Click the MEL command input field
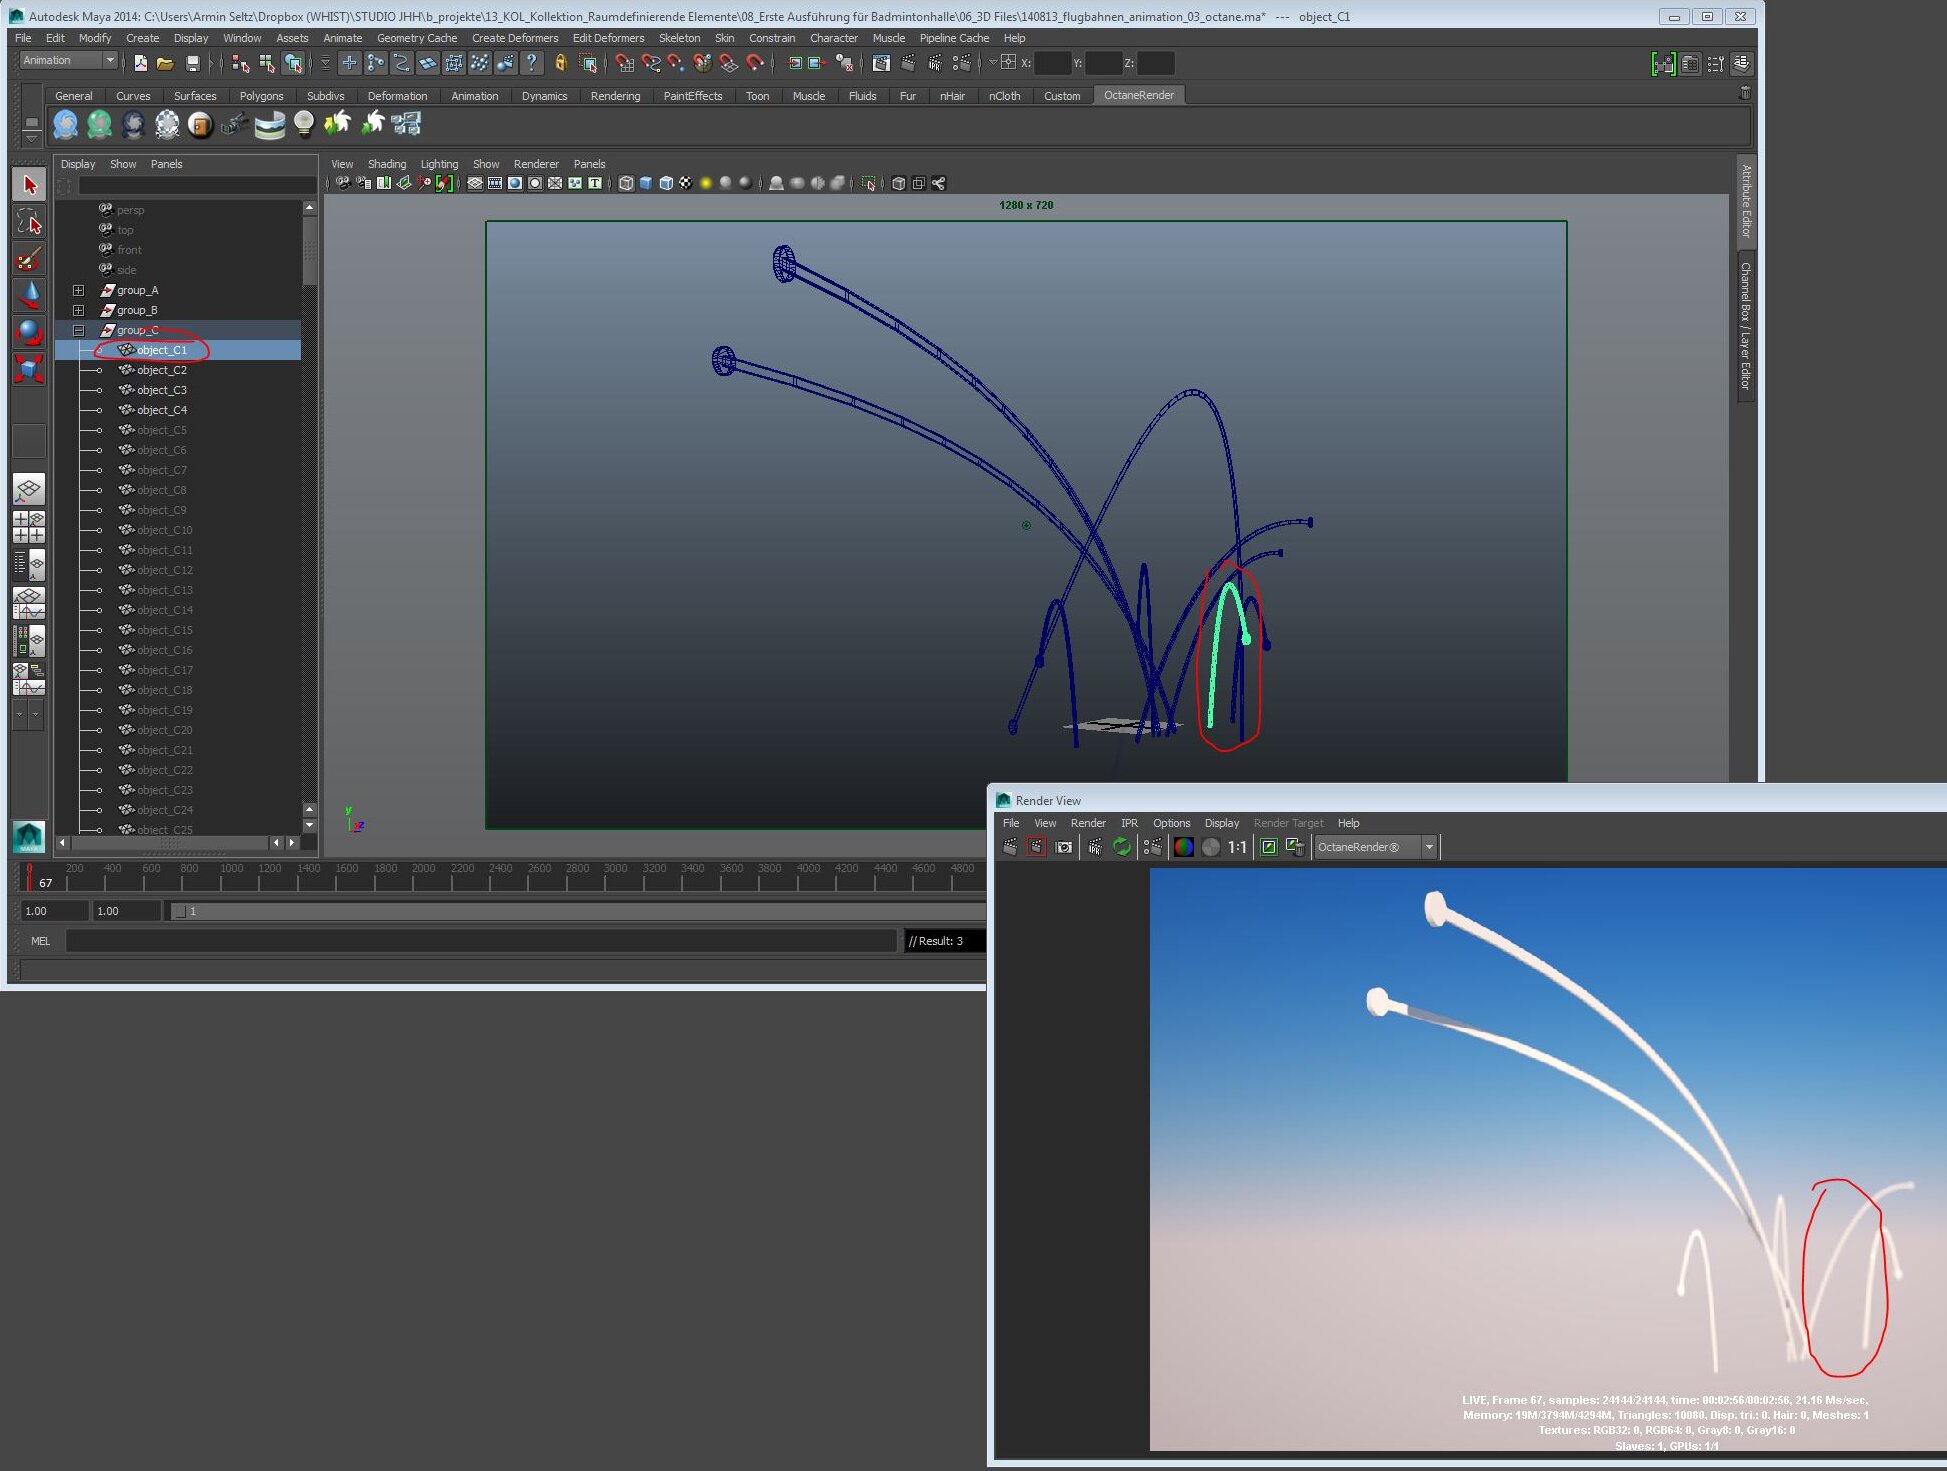 click(x=480, y=941)
